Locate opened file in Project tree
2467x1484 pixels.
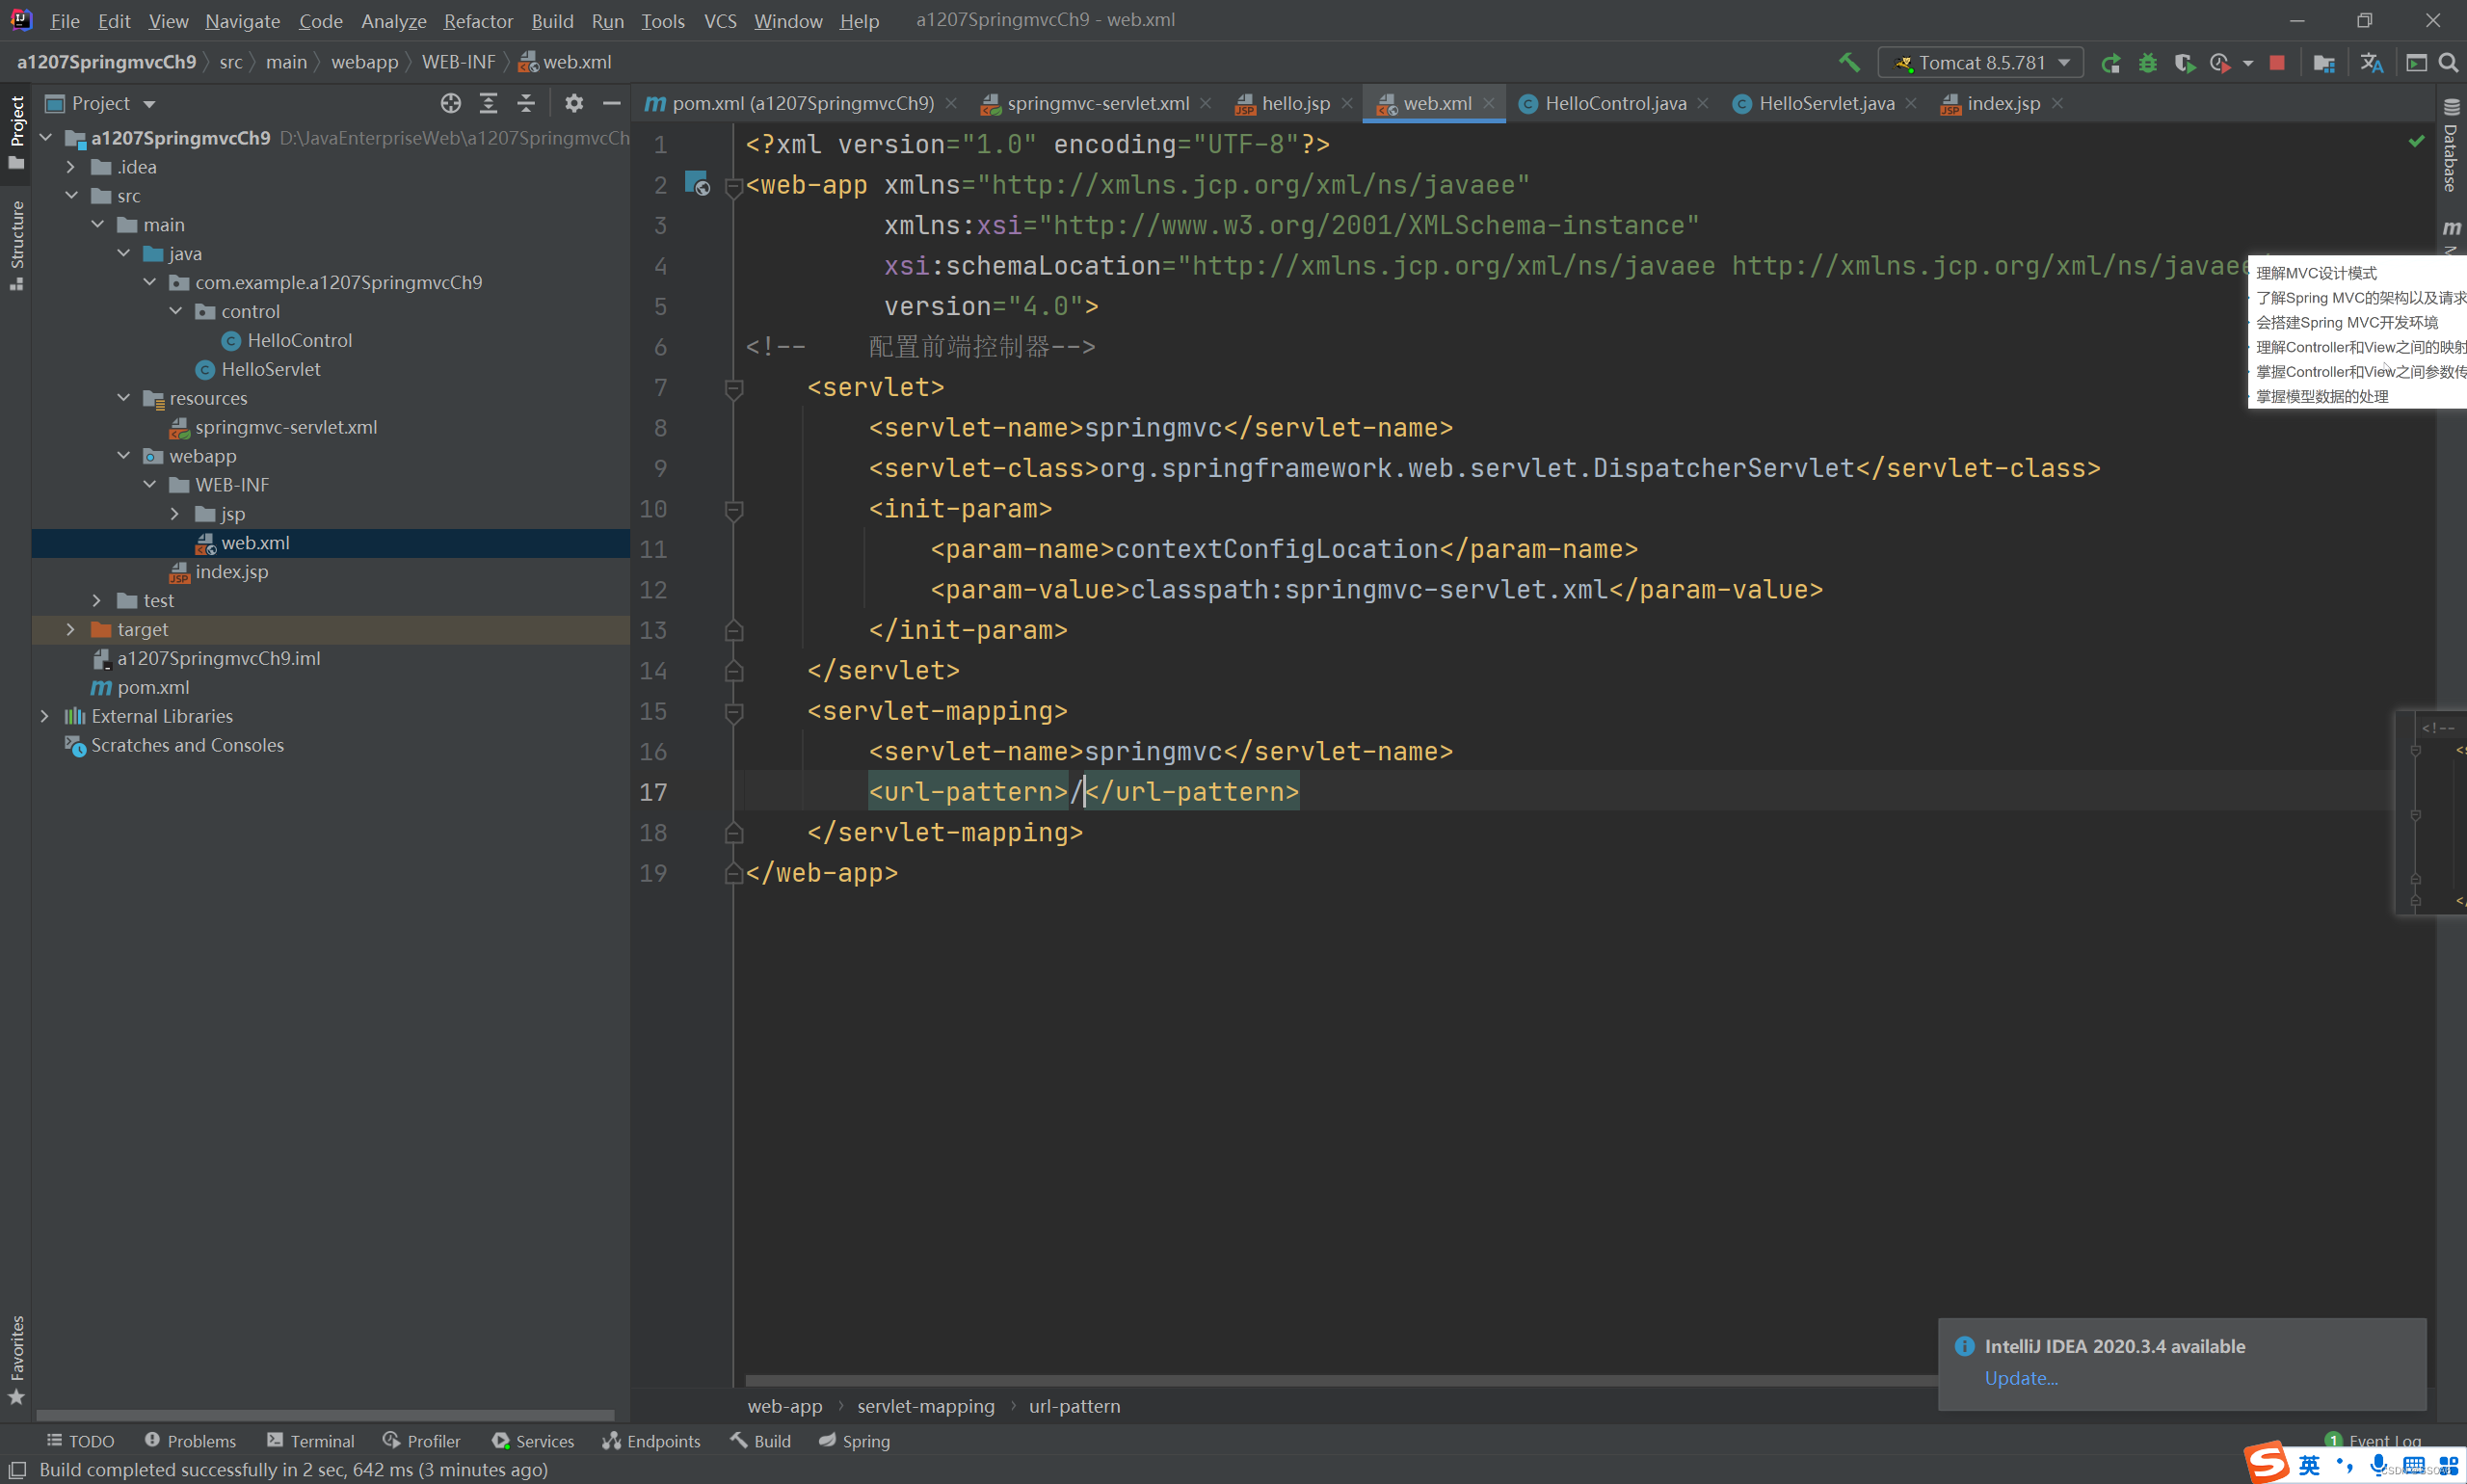coord(451,103)
